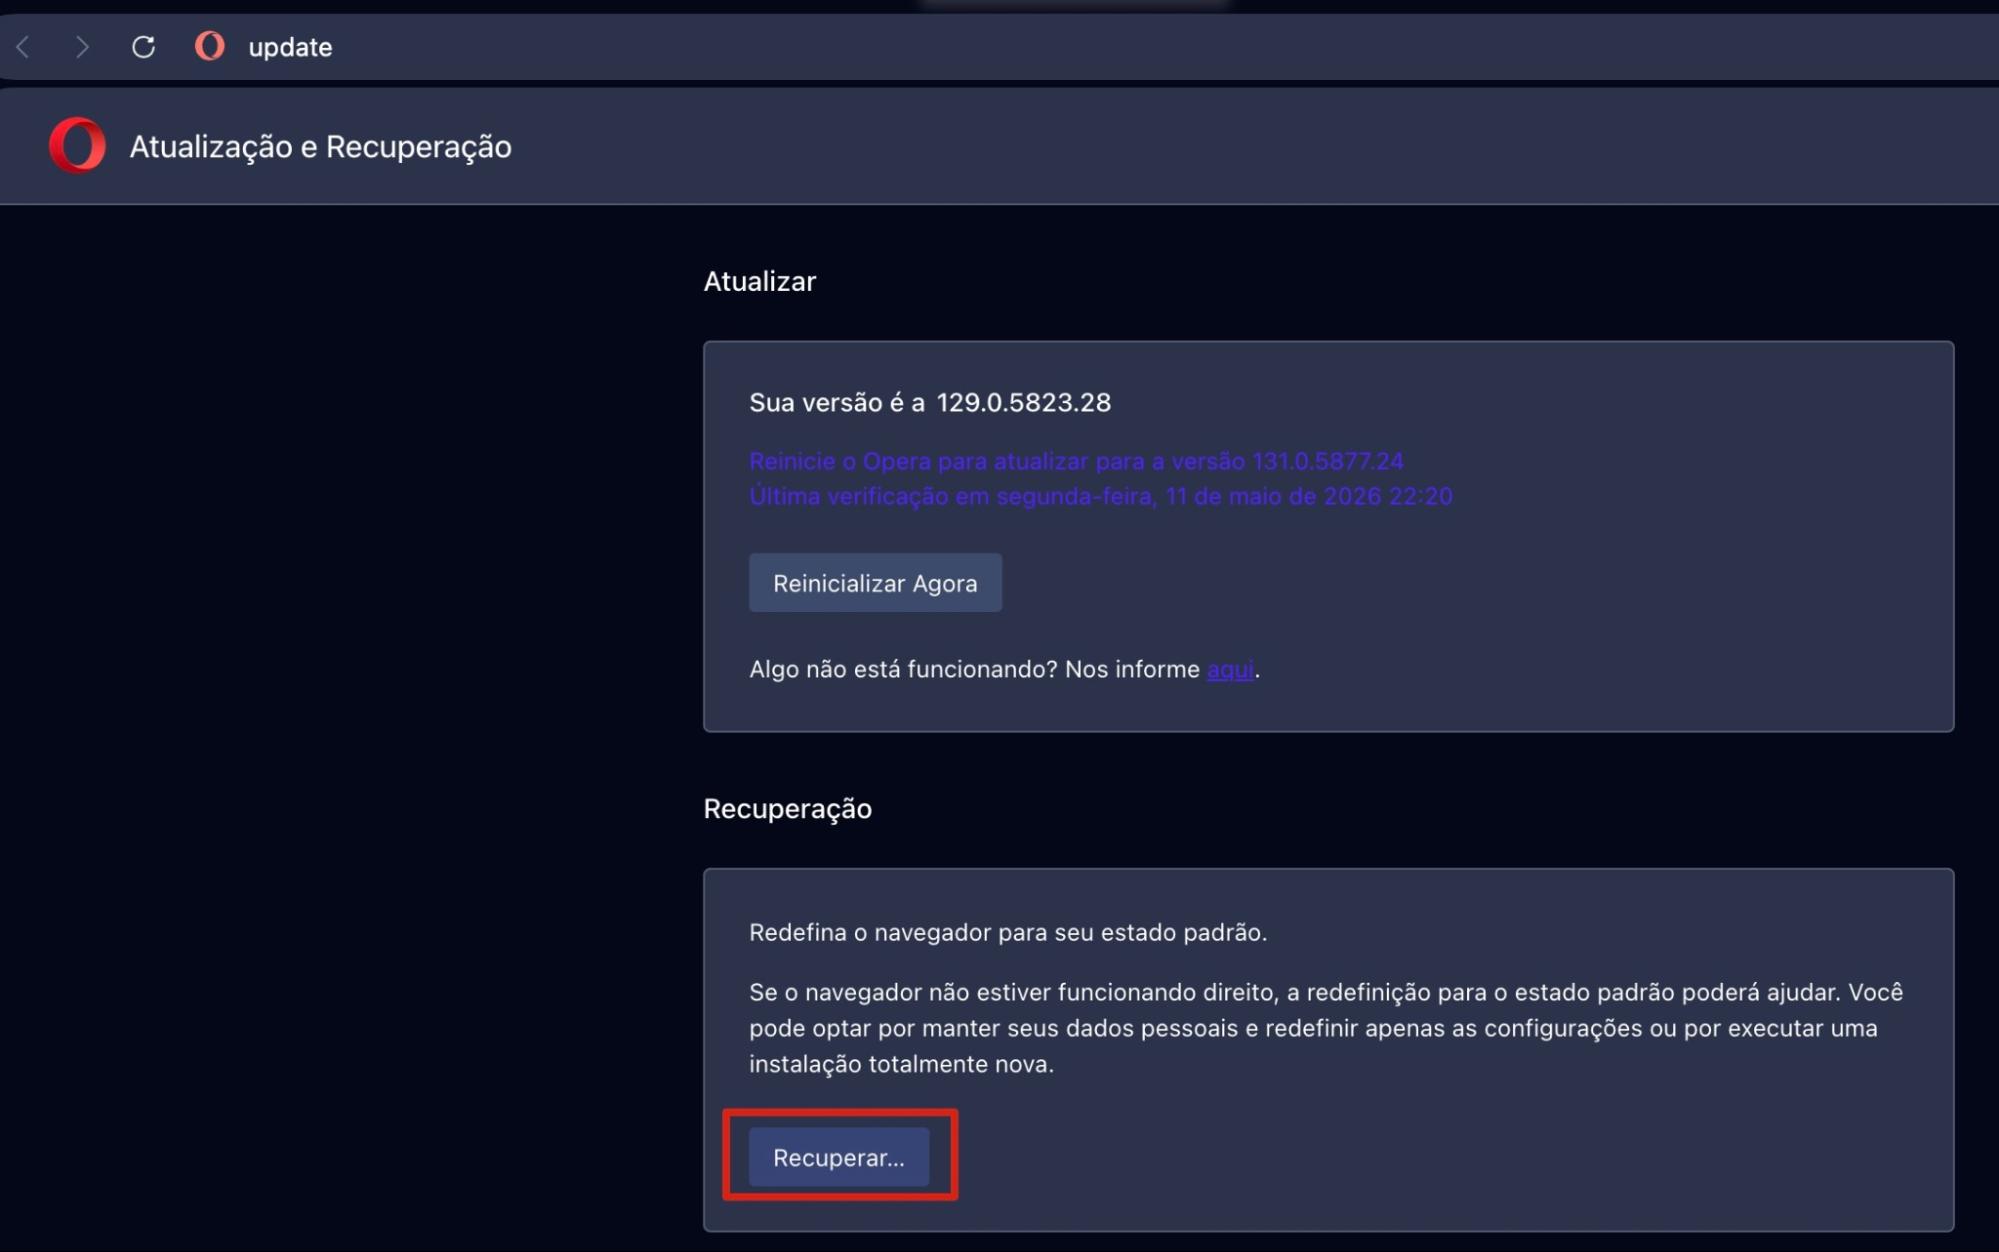Click the Reinicializar Agora button
Viewport: 1999px width, 1252px height.
tap(875, 583)
